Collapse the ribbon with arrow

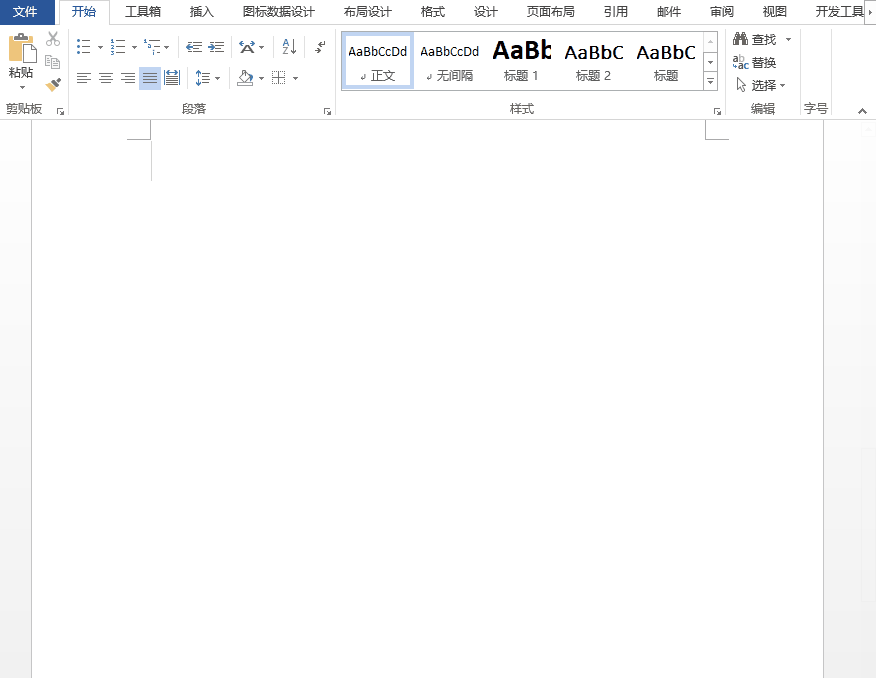[x=863, y=111]
